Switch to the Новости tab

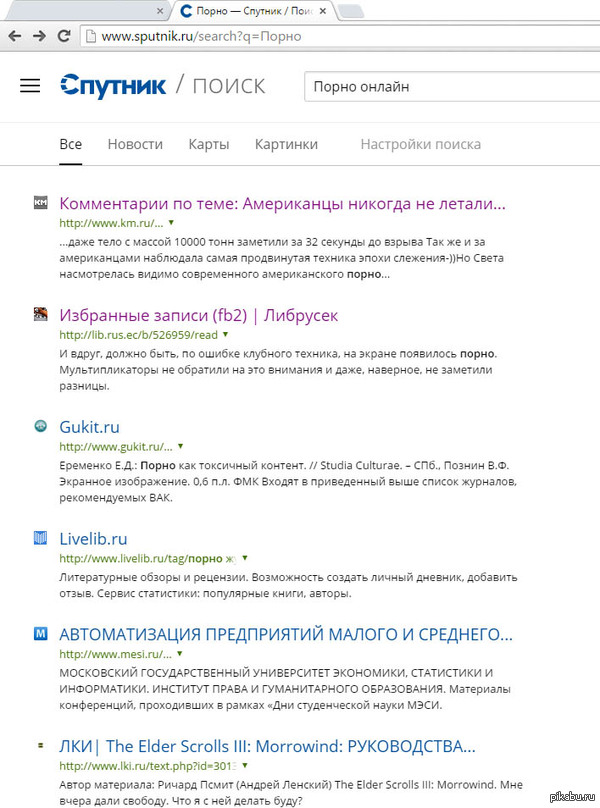pyautogui.click(x=135, y=144)
